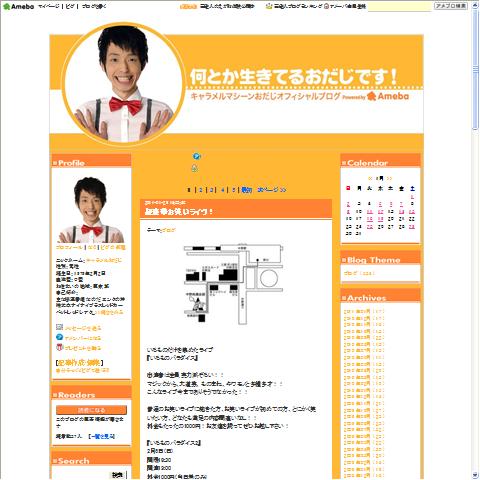This screenshot has width=480, height=480.
Task: Go to next month in Calendar
Action: coord(389,178)
